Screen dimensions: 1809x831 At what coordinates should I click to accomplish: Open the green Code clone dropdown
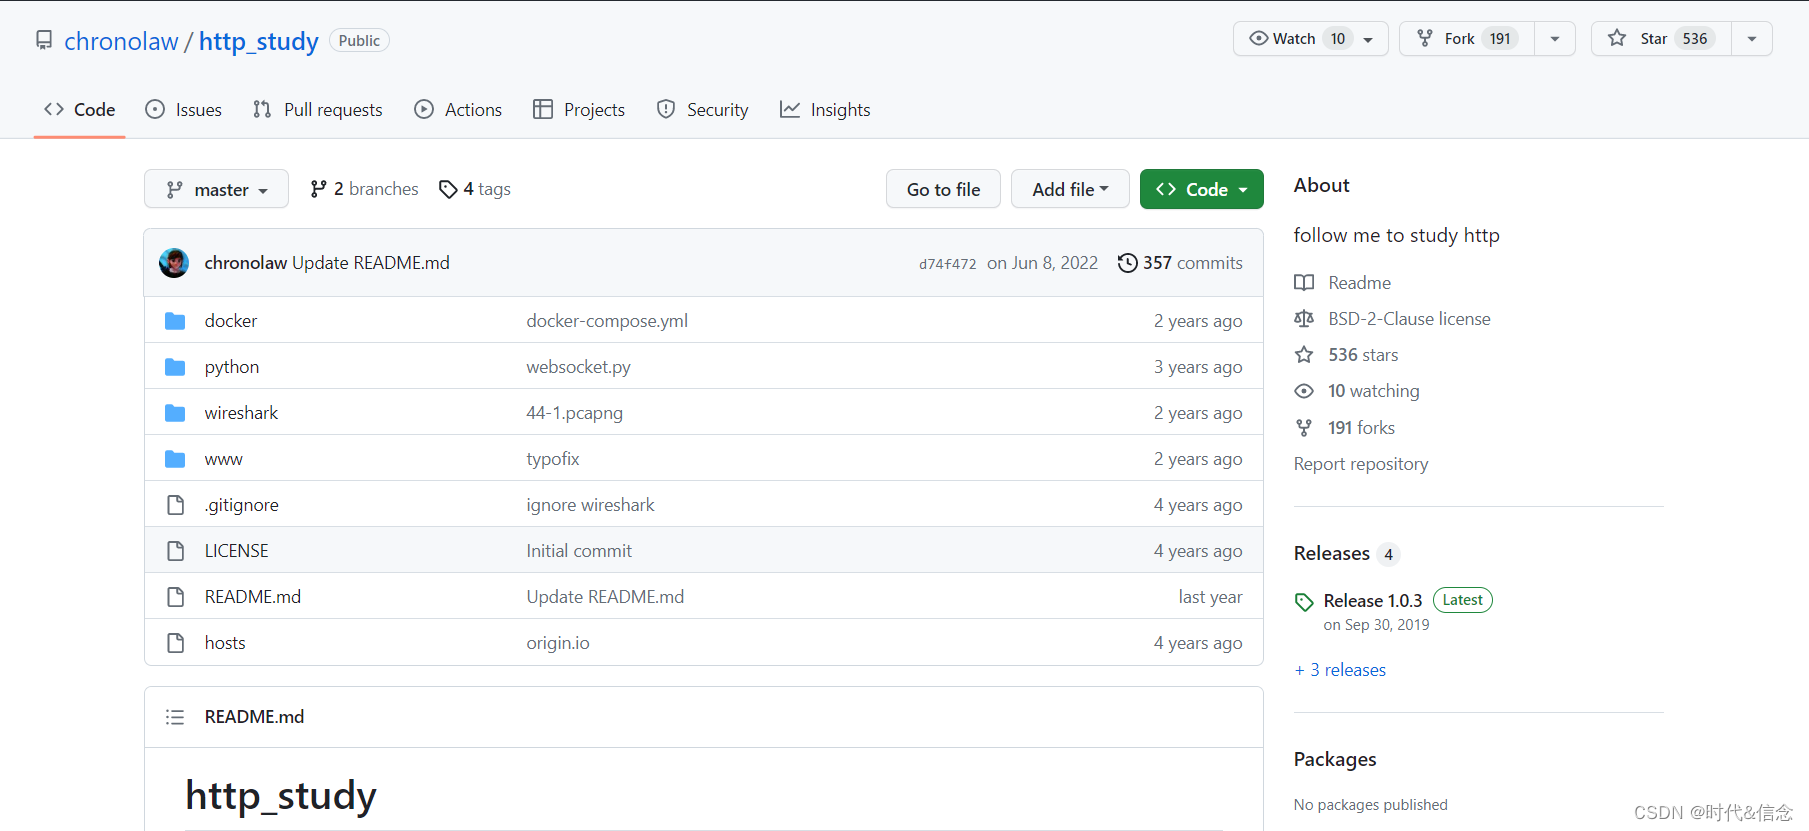(1202, 189)
